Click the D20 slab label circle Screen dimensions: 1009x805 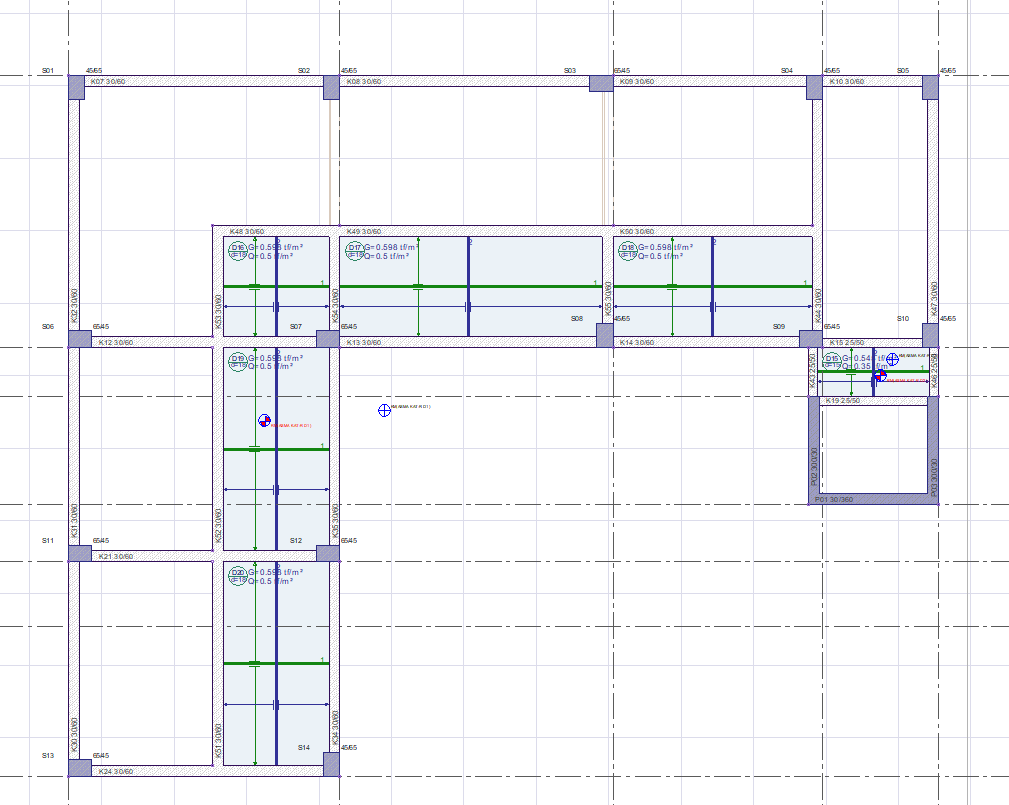pos(238,573)
